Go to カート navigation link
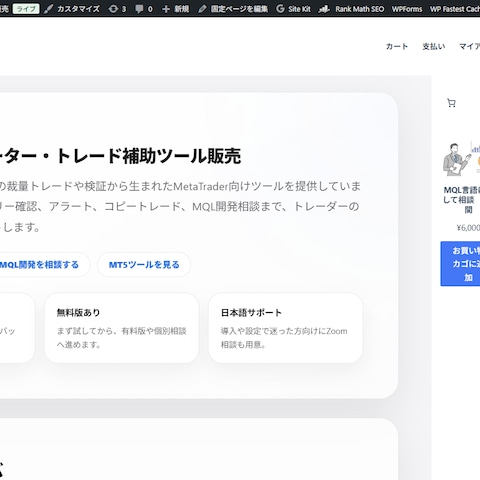This screenshot has width=480, height=480. pos(397,46)
